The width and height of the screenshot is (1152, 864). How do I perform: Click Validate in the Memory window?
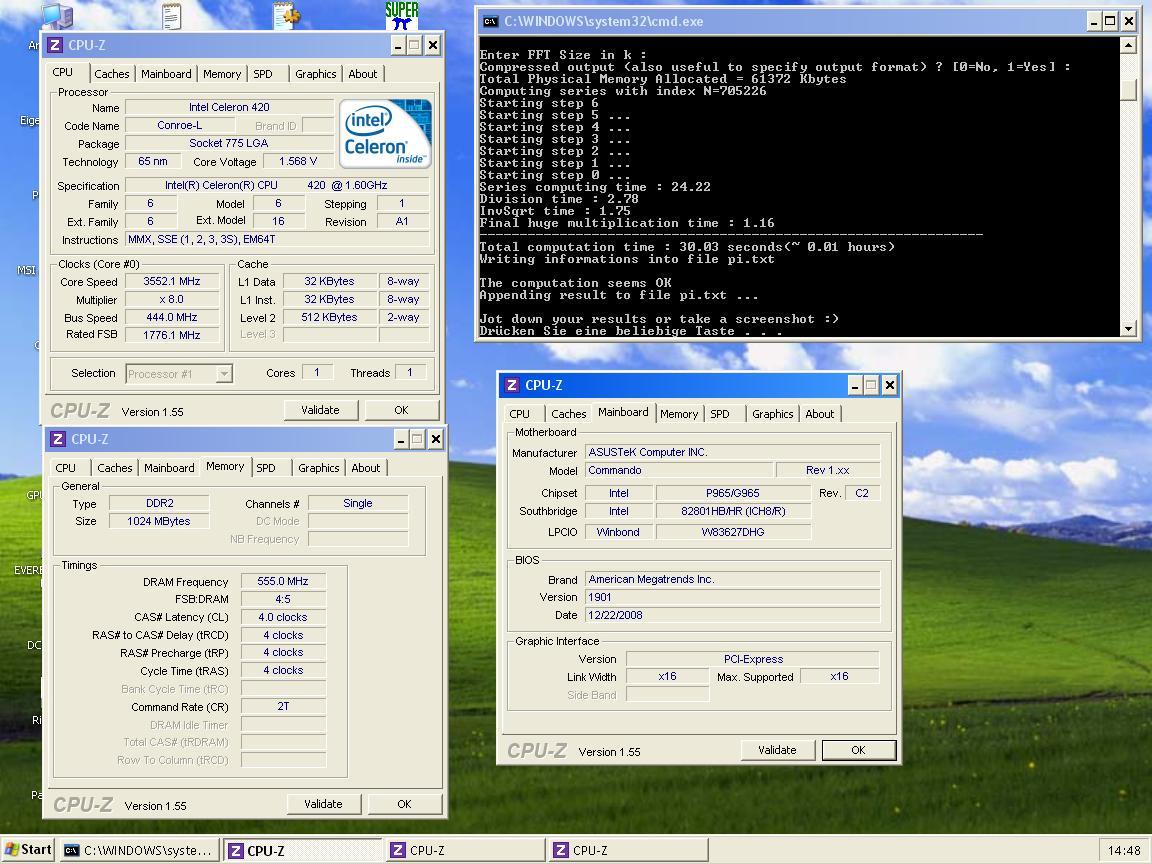tap(323, 804)
